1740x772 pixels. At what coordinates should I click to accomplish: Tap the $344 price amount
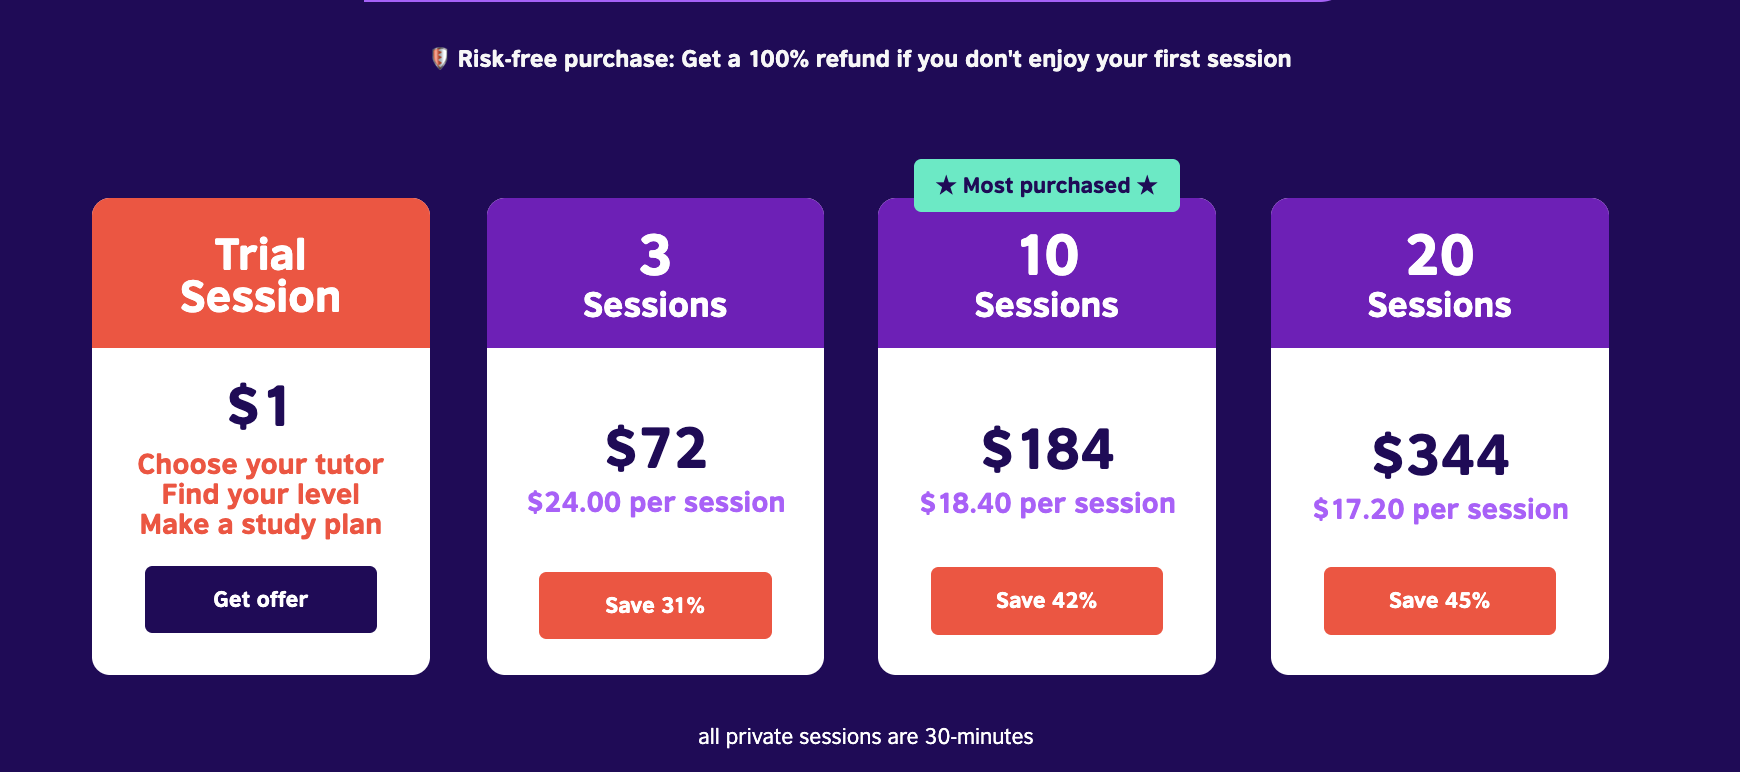point(1440,455)
